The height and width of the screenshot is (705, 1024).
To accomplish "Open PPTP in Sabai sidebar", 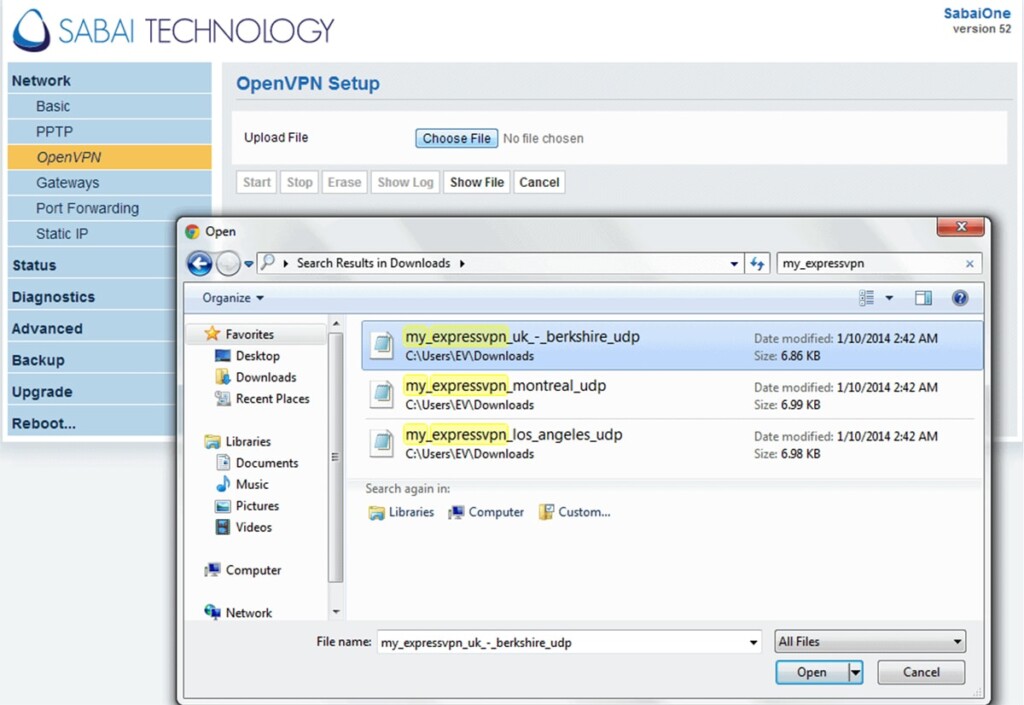I will (x=109, y=132).
